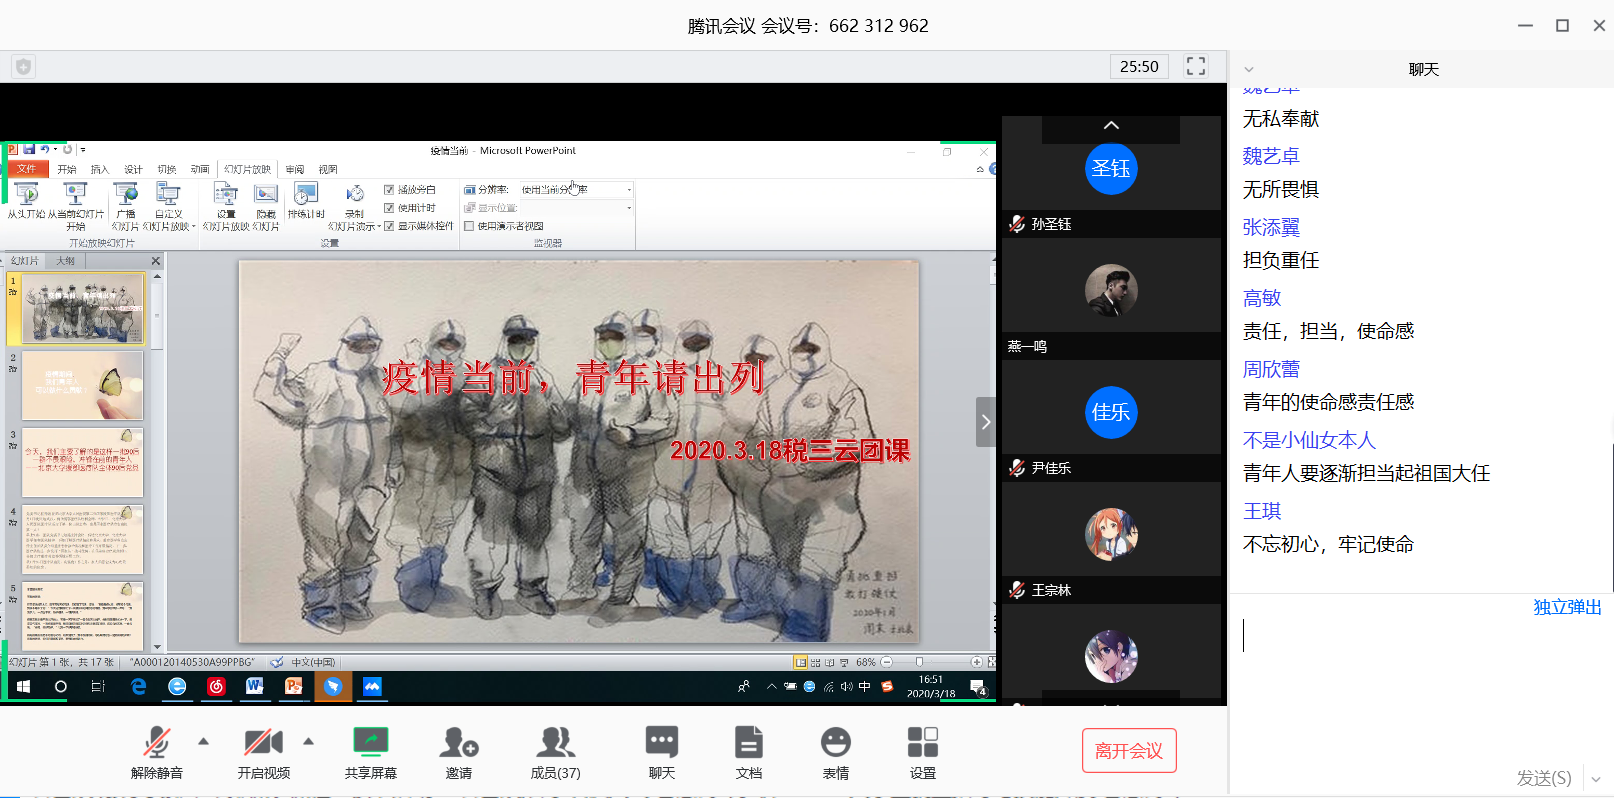Click the unmute microphone icon
Image resolution: width=1614 pixels, height=798 pixels.
pos(157,743)
